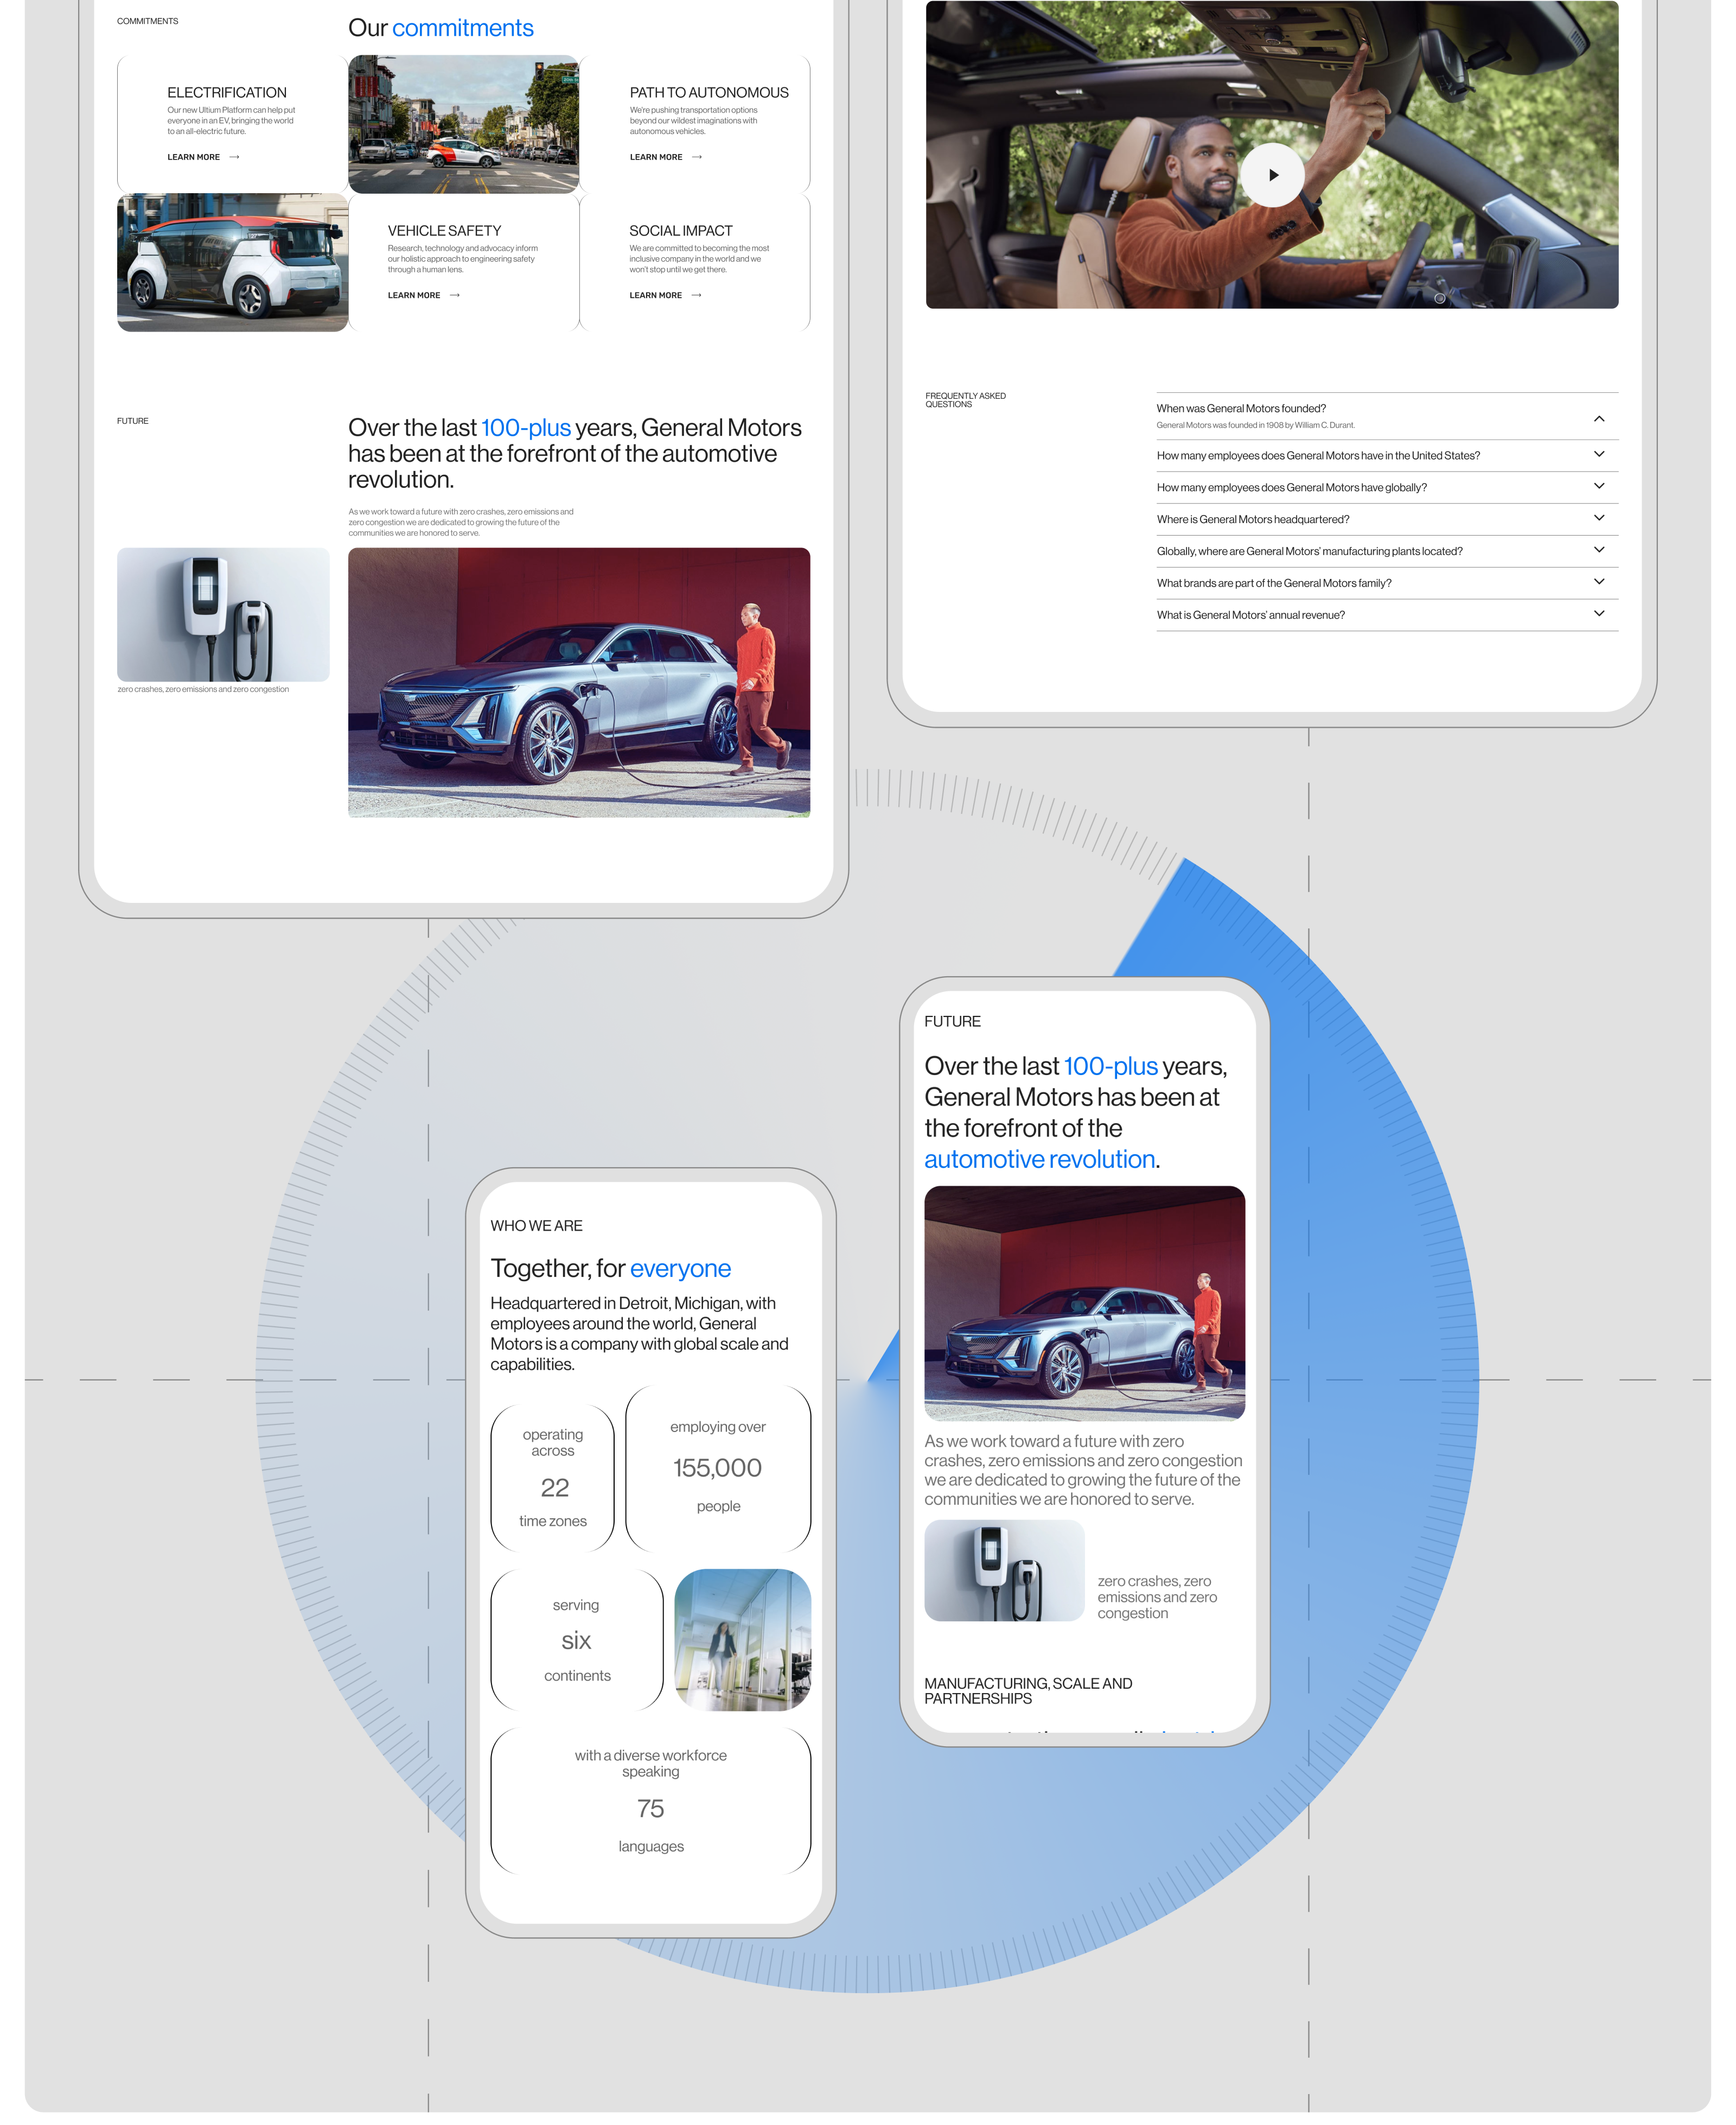1736x2125 pixels.
Task: Expand 'How many employees does General Motors have globally?'
Action: click(1600, 487)
